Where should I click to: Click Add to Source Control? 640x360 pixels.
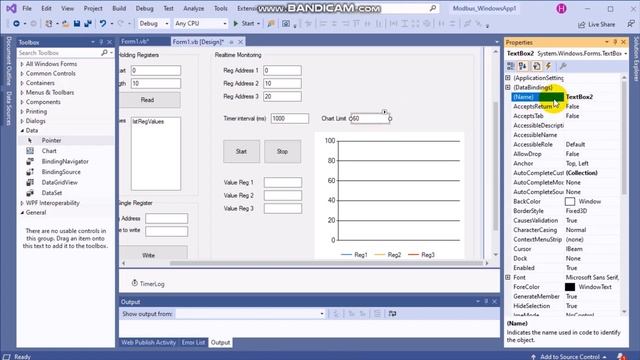(x=569, y=357)
